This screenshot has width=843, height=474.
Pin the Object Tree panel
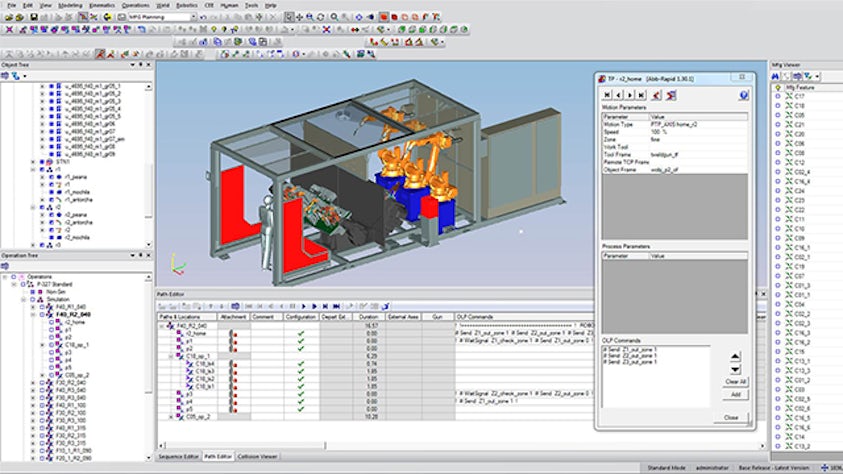tap(141, 64)
